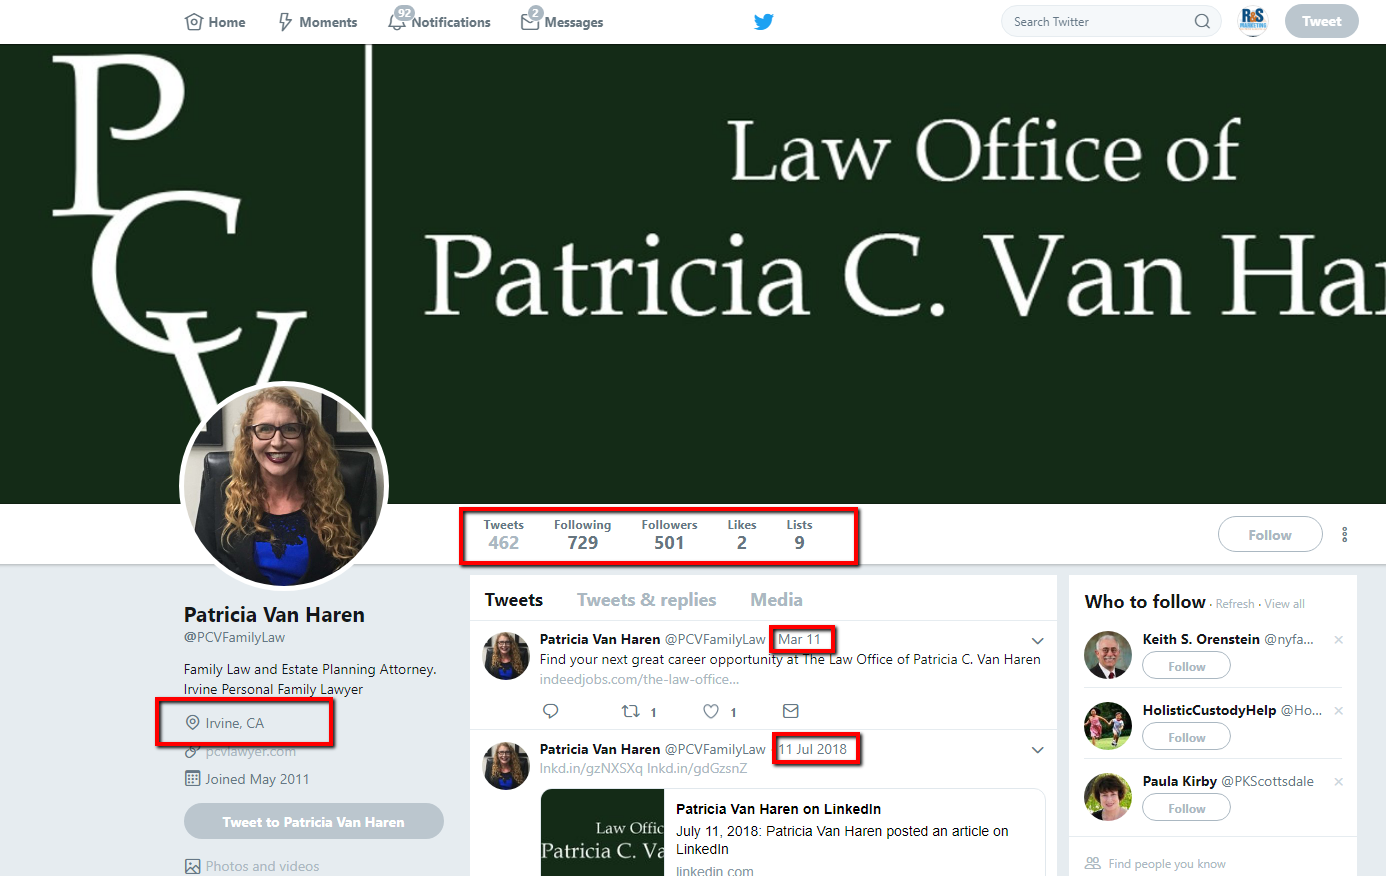Open the Tweets count 462
The height and width of the screenshot is (876, 1386).
504,535
